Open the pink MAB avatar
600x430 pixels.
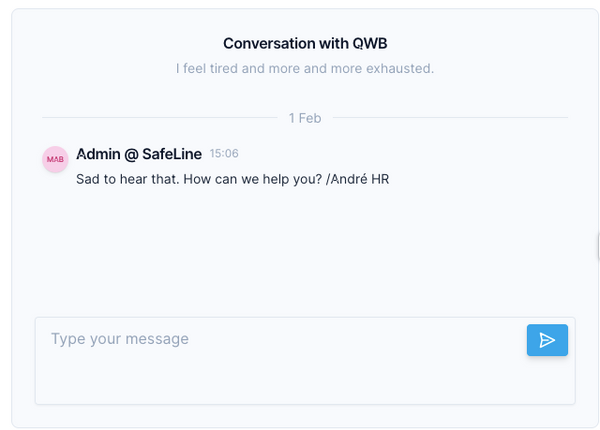click(55, 159)
